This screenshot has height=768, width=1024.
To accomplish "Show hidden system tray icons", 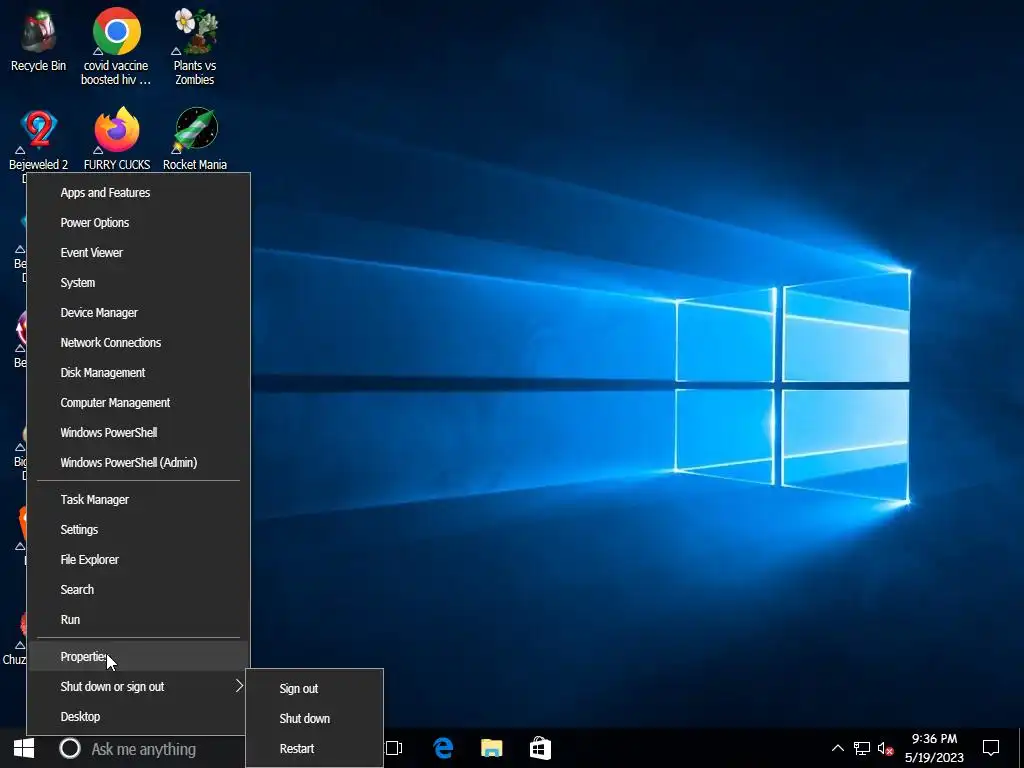I will [x=837, y=748].
